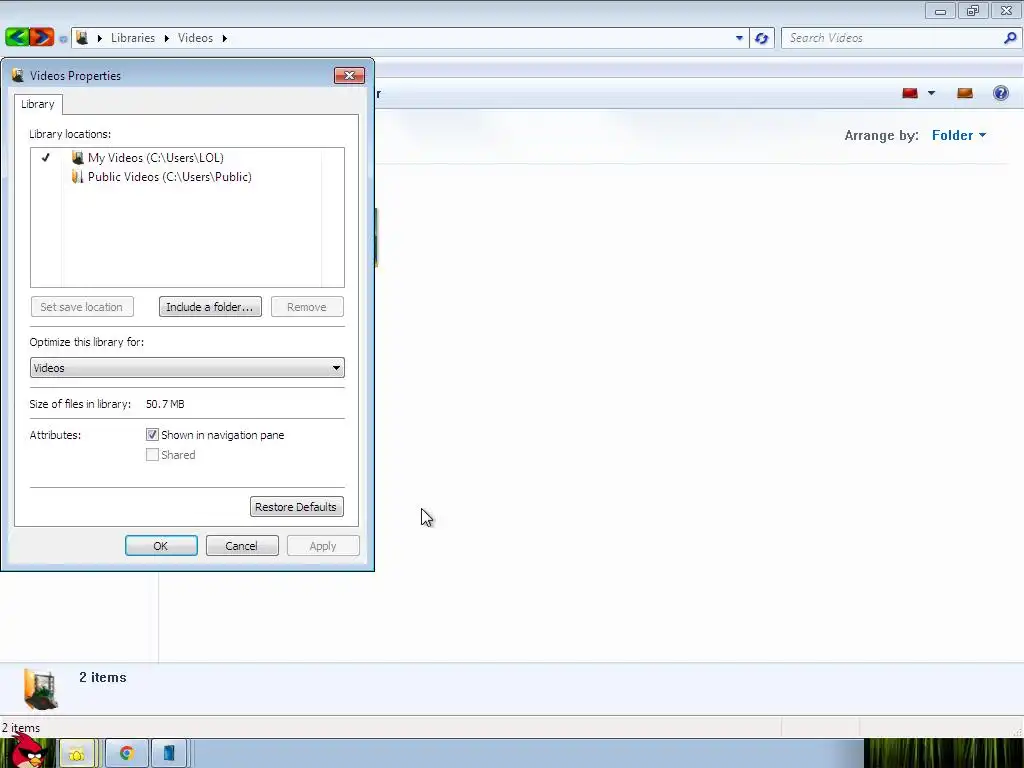Open the folder icon in the taskbar
The height and width of the screenshot is (768, 1024).
tap(77, 754)
